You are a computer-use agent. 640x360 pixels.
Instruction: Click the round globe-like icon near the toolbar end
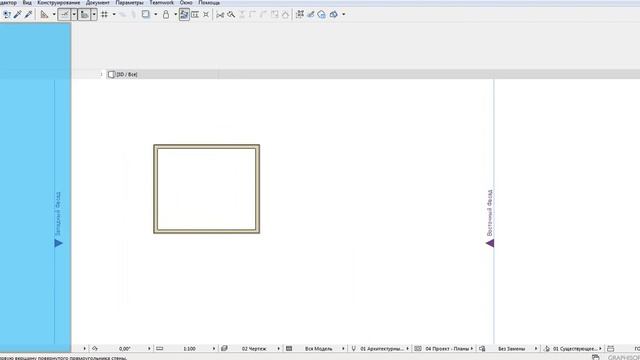click(x=322, y=15)
